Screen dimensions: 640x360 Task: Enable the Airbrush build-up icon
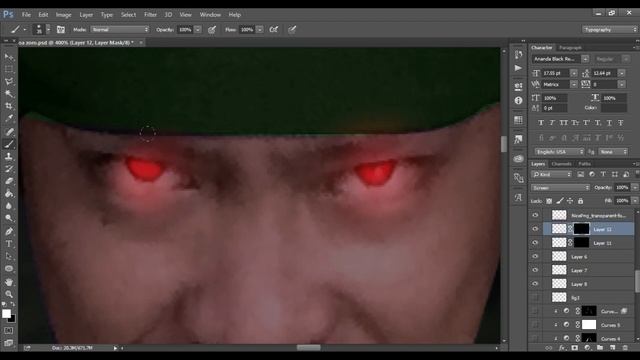pos(274,29)
